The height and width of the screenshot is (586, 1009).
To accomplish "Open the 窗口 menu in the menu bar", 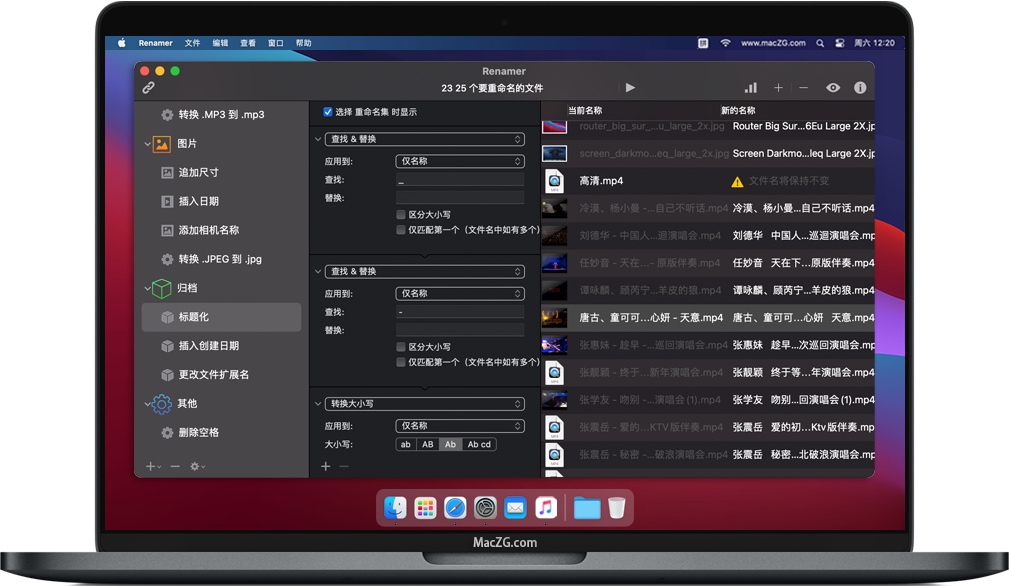I will [x=276, y=43].
